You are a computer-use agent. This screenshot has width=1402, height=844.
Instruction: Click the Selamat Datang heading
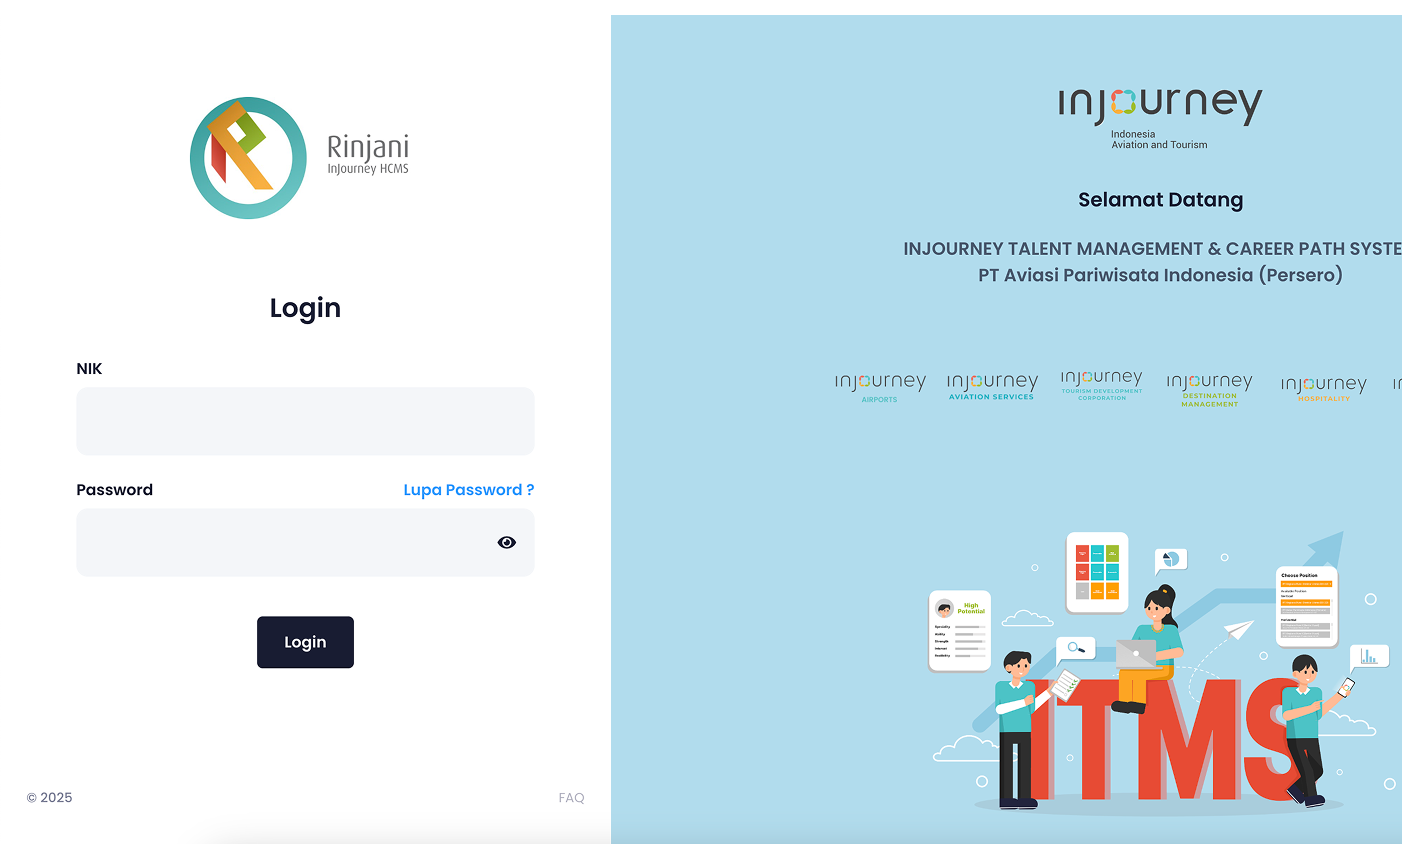pyautogui.click(x=1160, y=200)
